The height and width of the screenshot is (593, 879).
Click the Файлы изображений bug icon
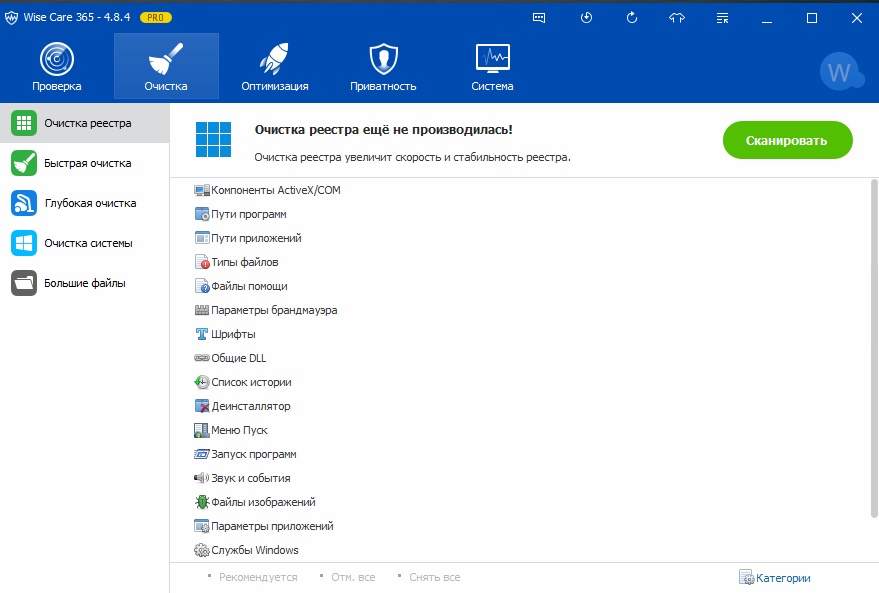(x=202, y=502)
